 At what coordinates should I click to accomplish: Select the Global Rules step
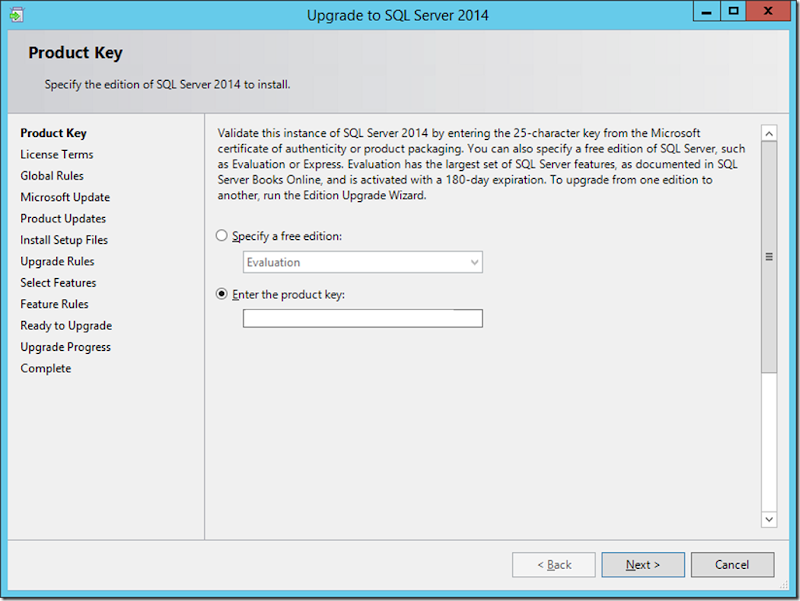coord(52,176)
